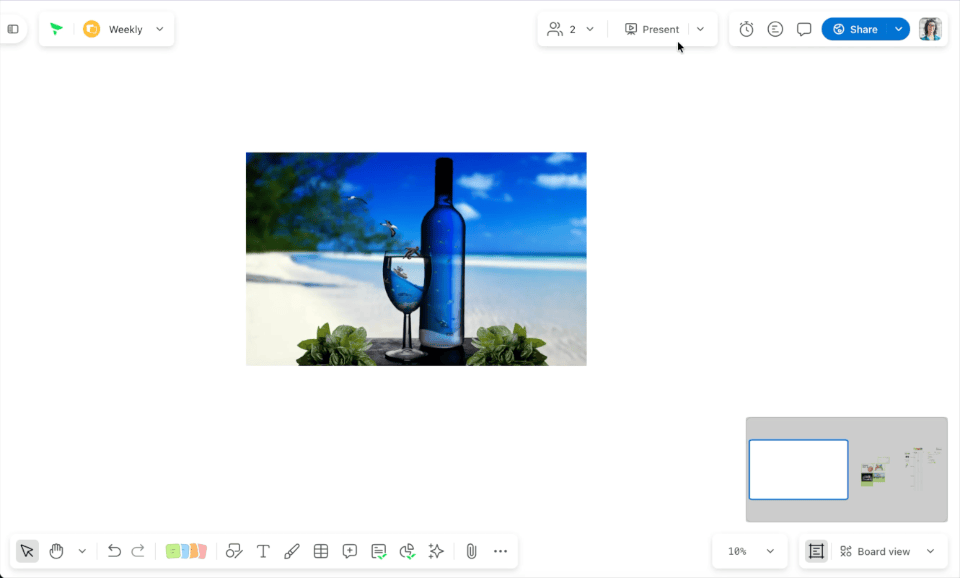Viewport: 960px width, 578px height.
Task: Open the notes panel icon
Action: click(775, 29)
